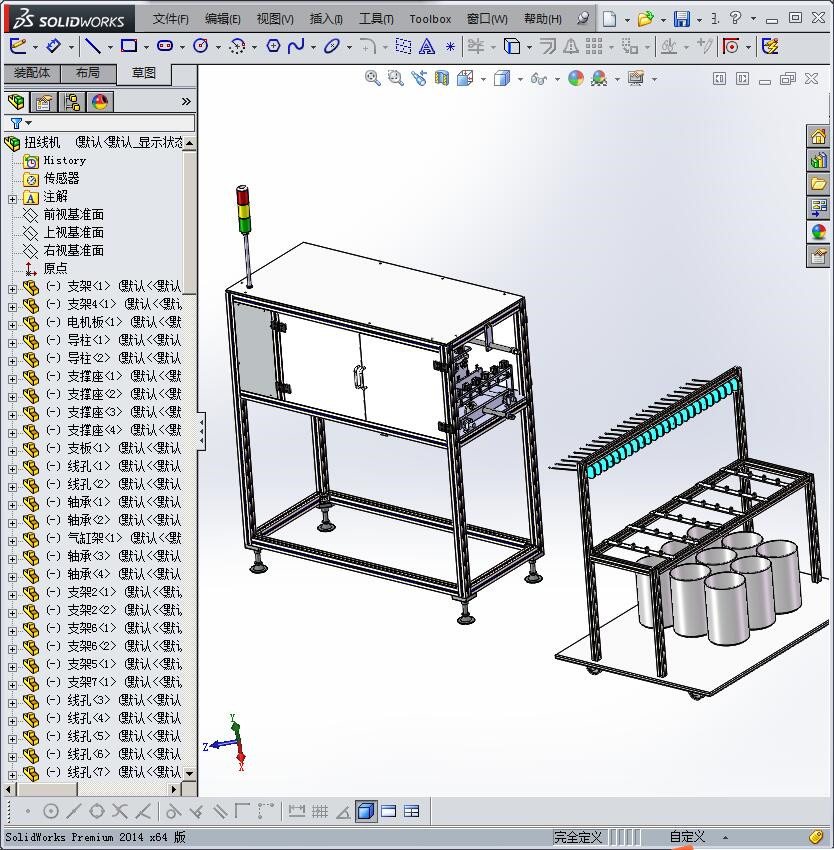Viewport: 834px width, 850px height.
Task: Open the Toolbox menu
Action: [430, 19]
